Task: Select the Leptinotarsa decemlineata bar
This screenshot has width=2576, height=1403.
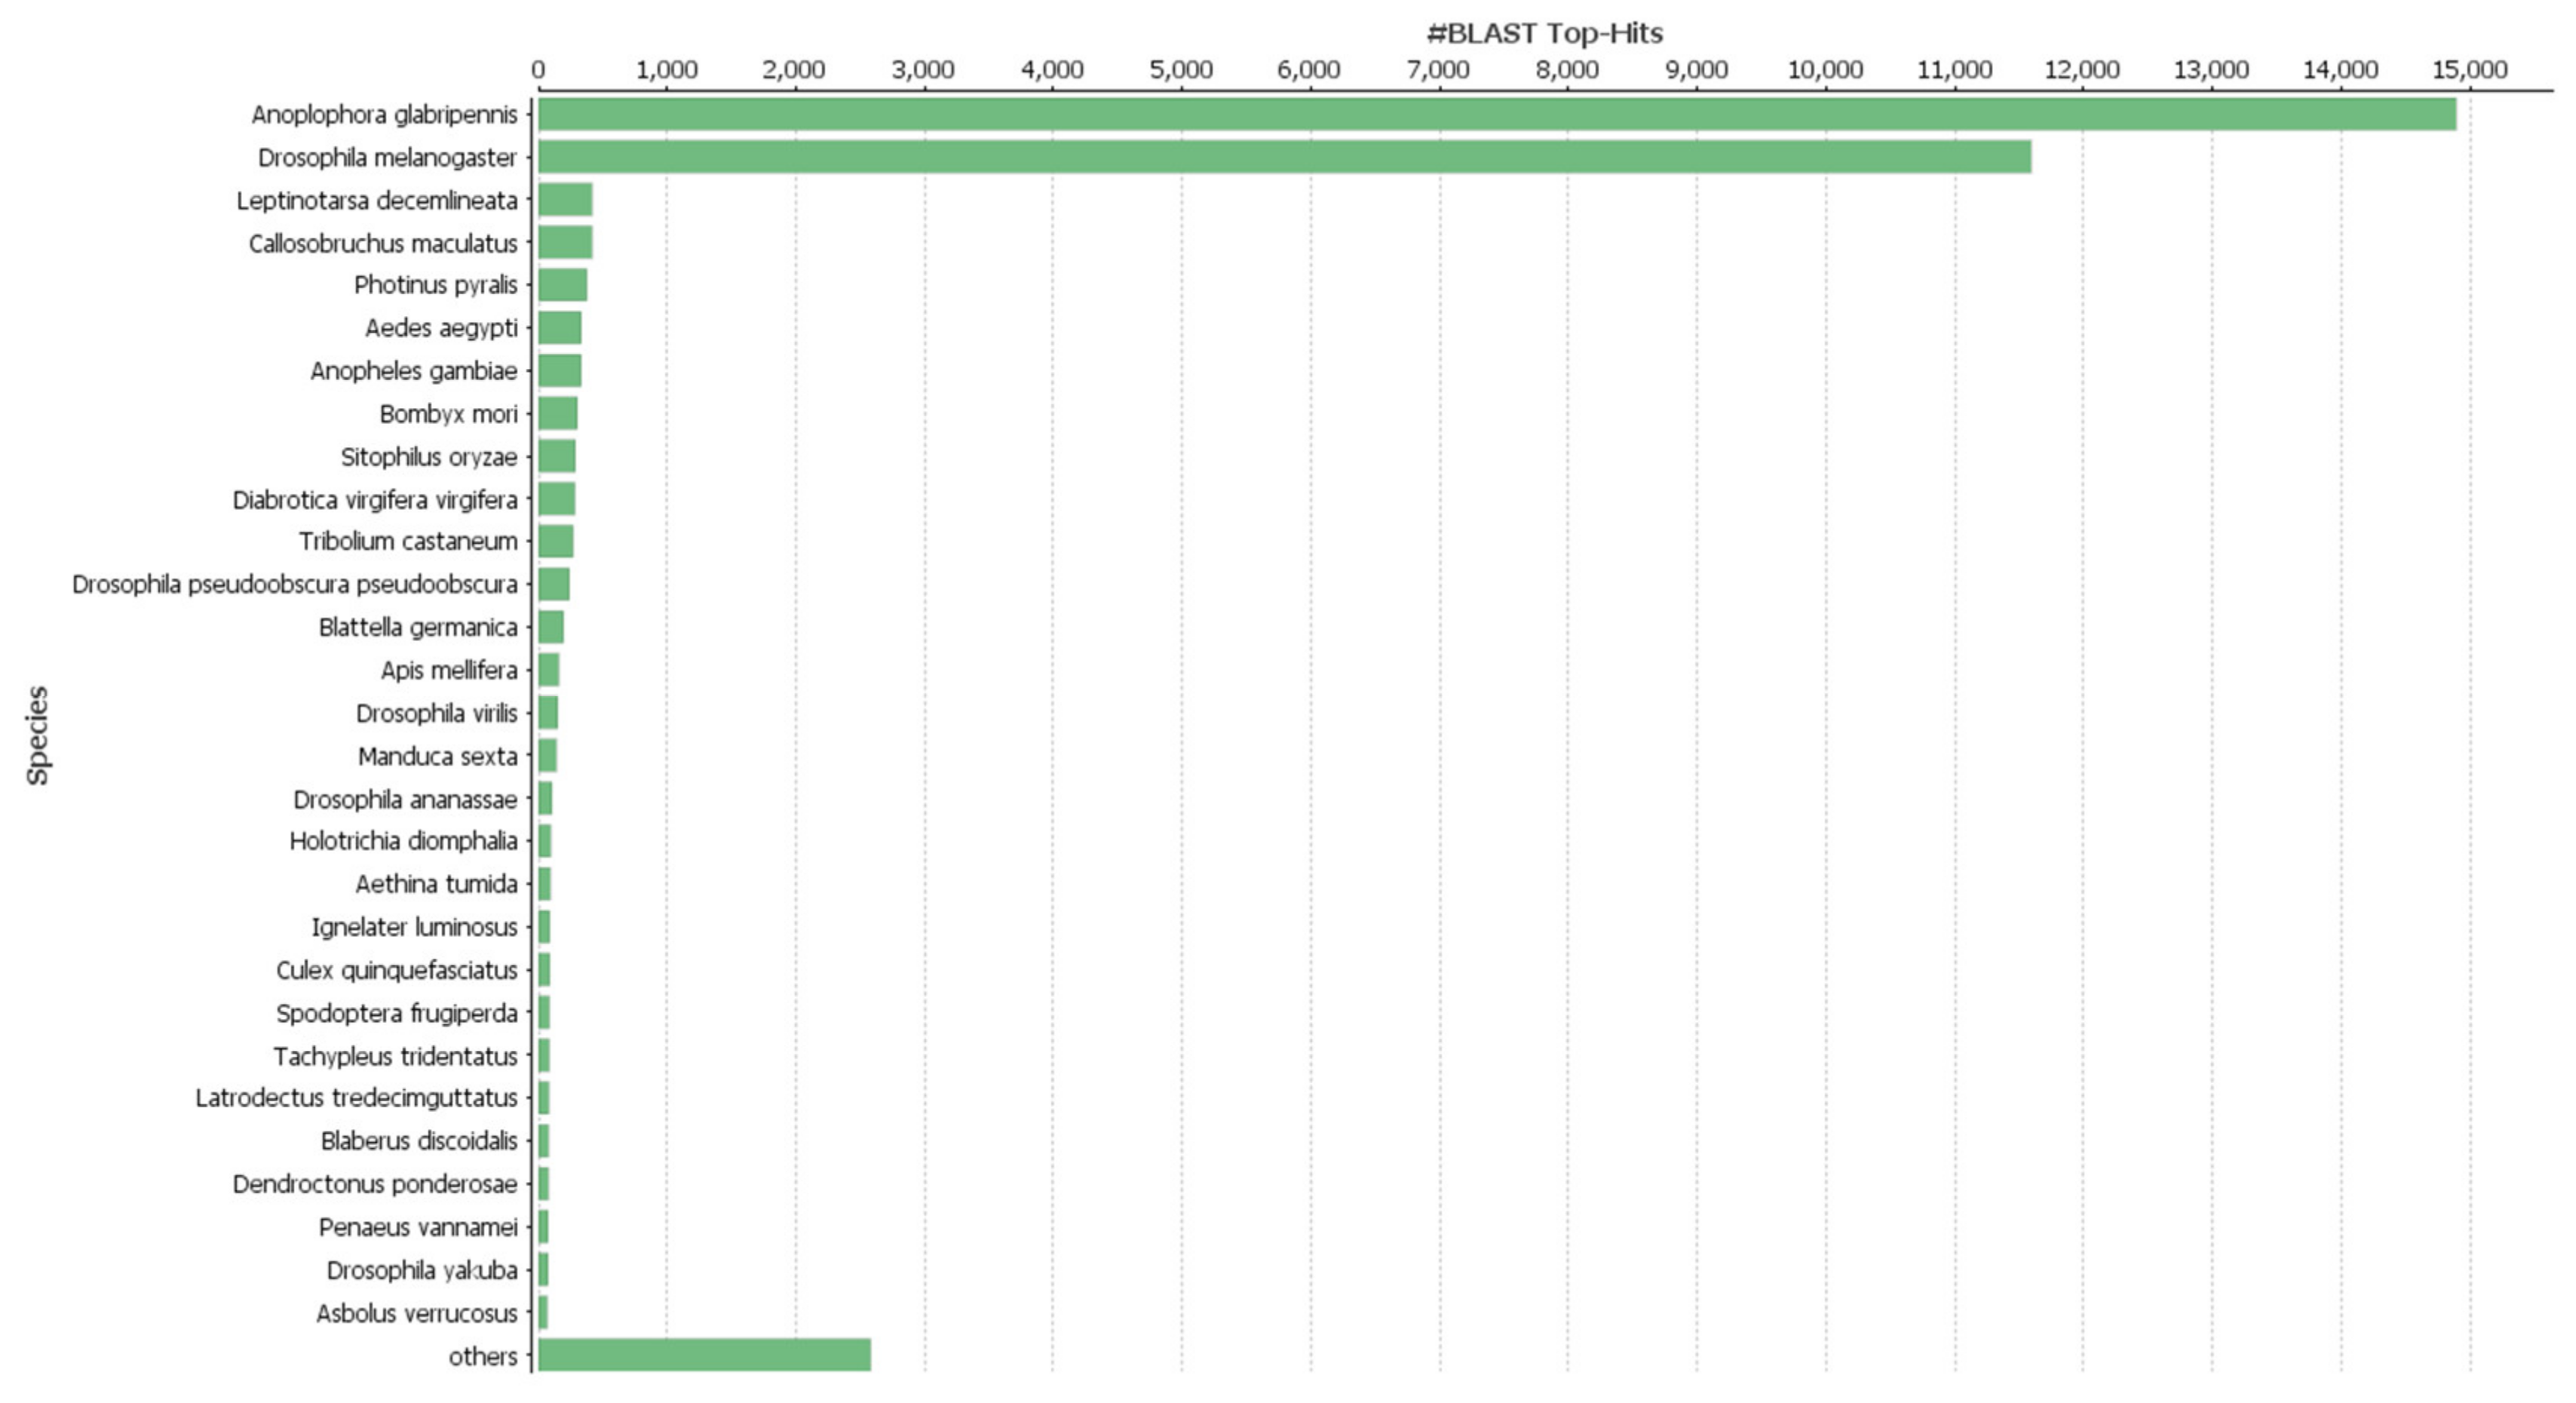Action: pos(565,200)
